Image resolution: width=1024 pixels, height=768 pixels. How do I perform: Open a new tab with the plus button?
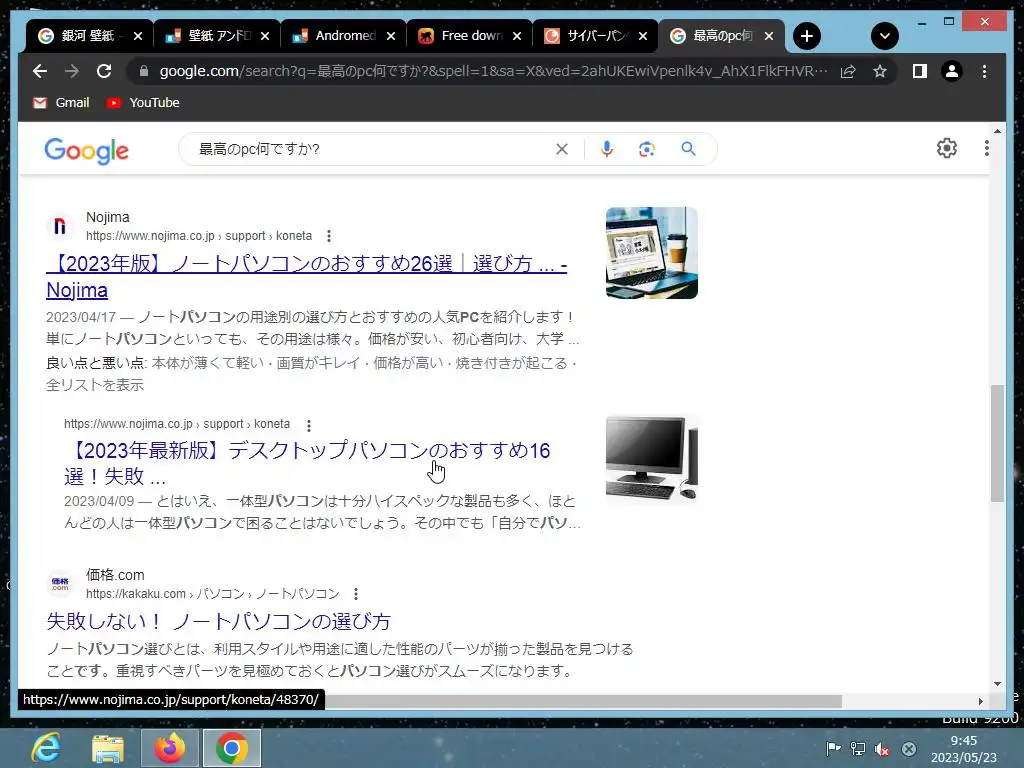pos(807,36)
